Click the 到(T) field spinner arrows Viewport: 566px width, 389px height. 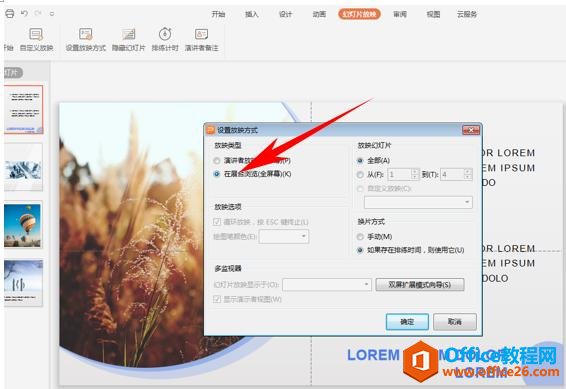point(468,175)
